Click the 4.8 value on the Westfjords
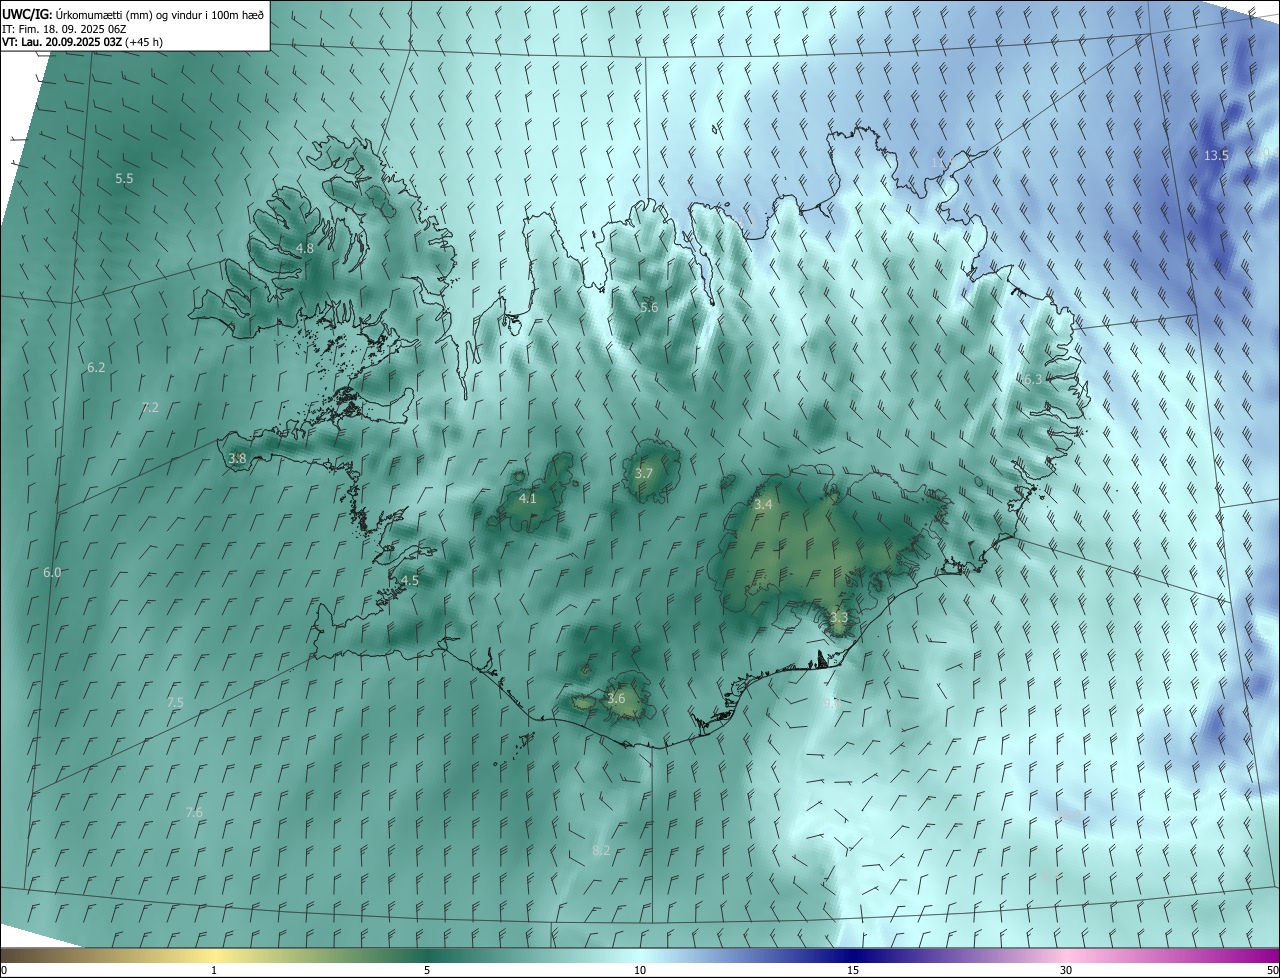This screenshot has height=978, width=1280. pyautogui.click(x=305, y=249)
